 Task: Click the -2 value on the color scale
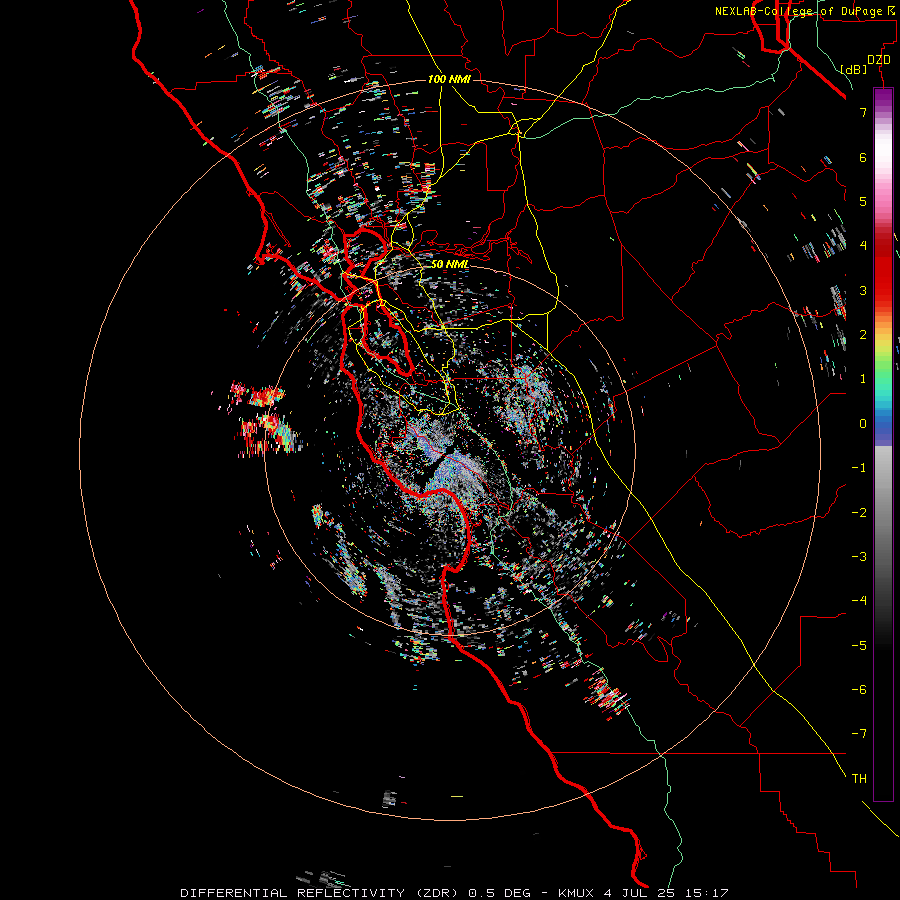pyautogui.click(x=859, y=513)
